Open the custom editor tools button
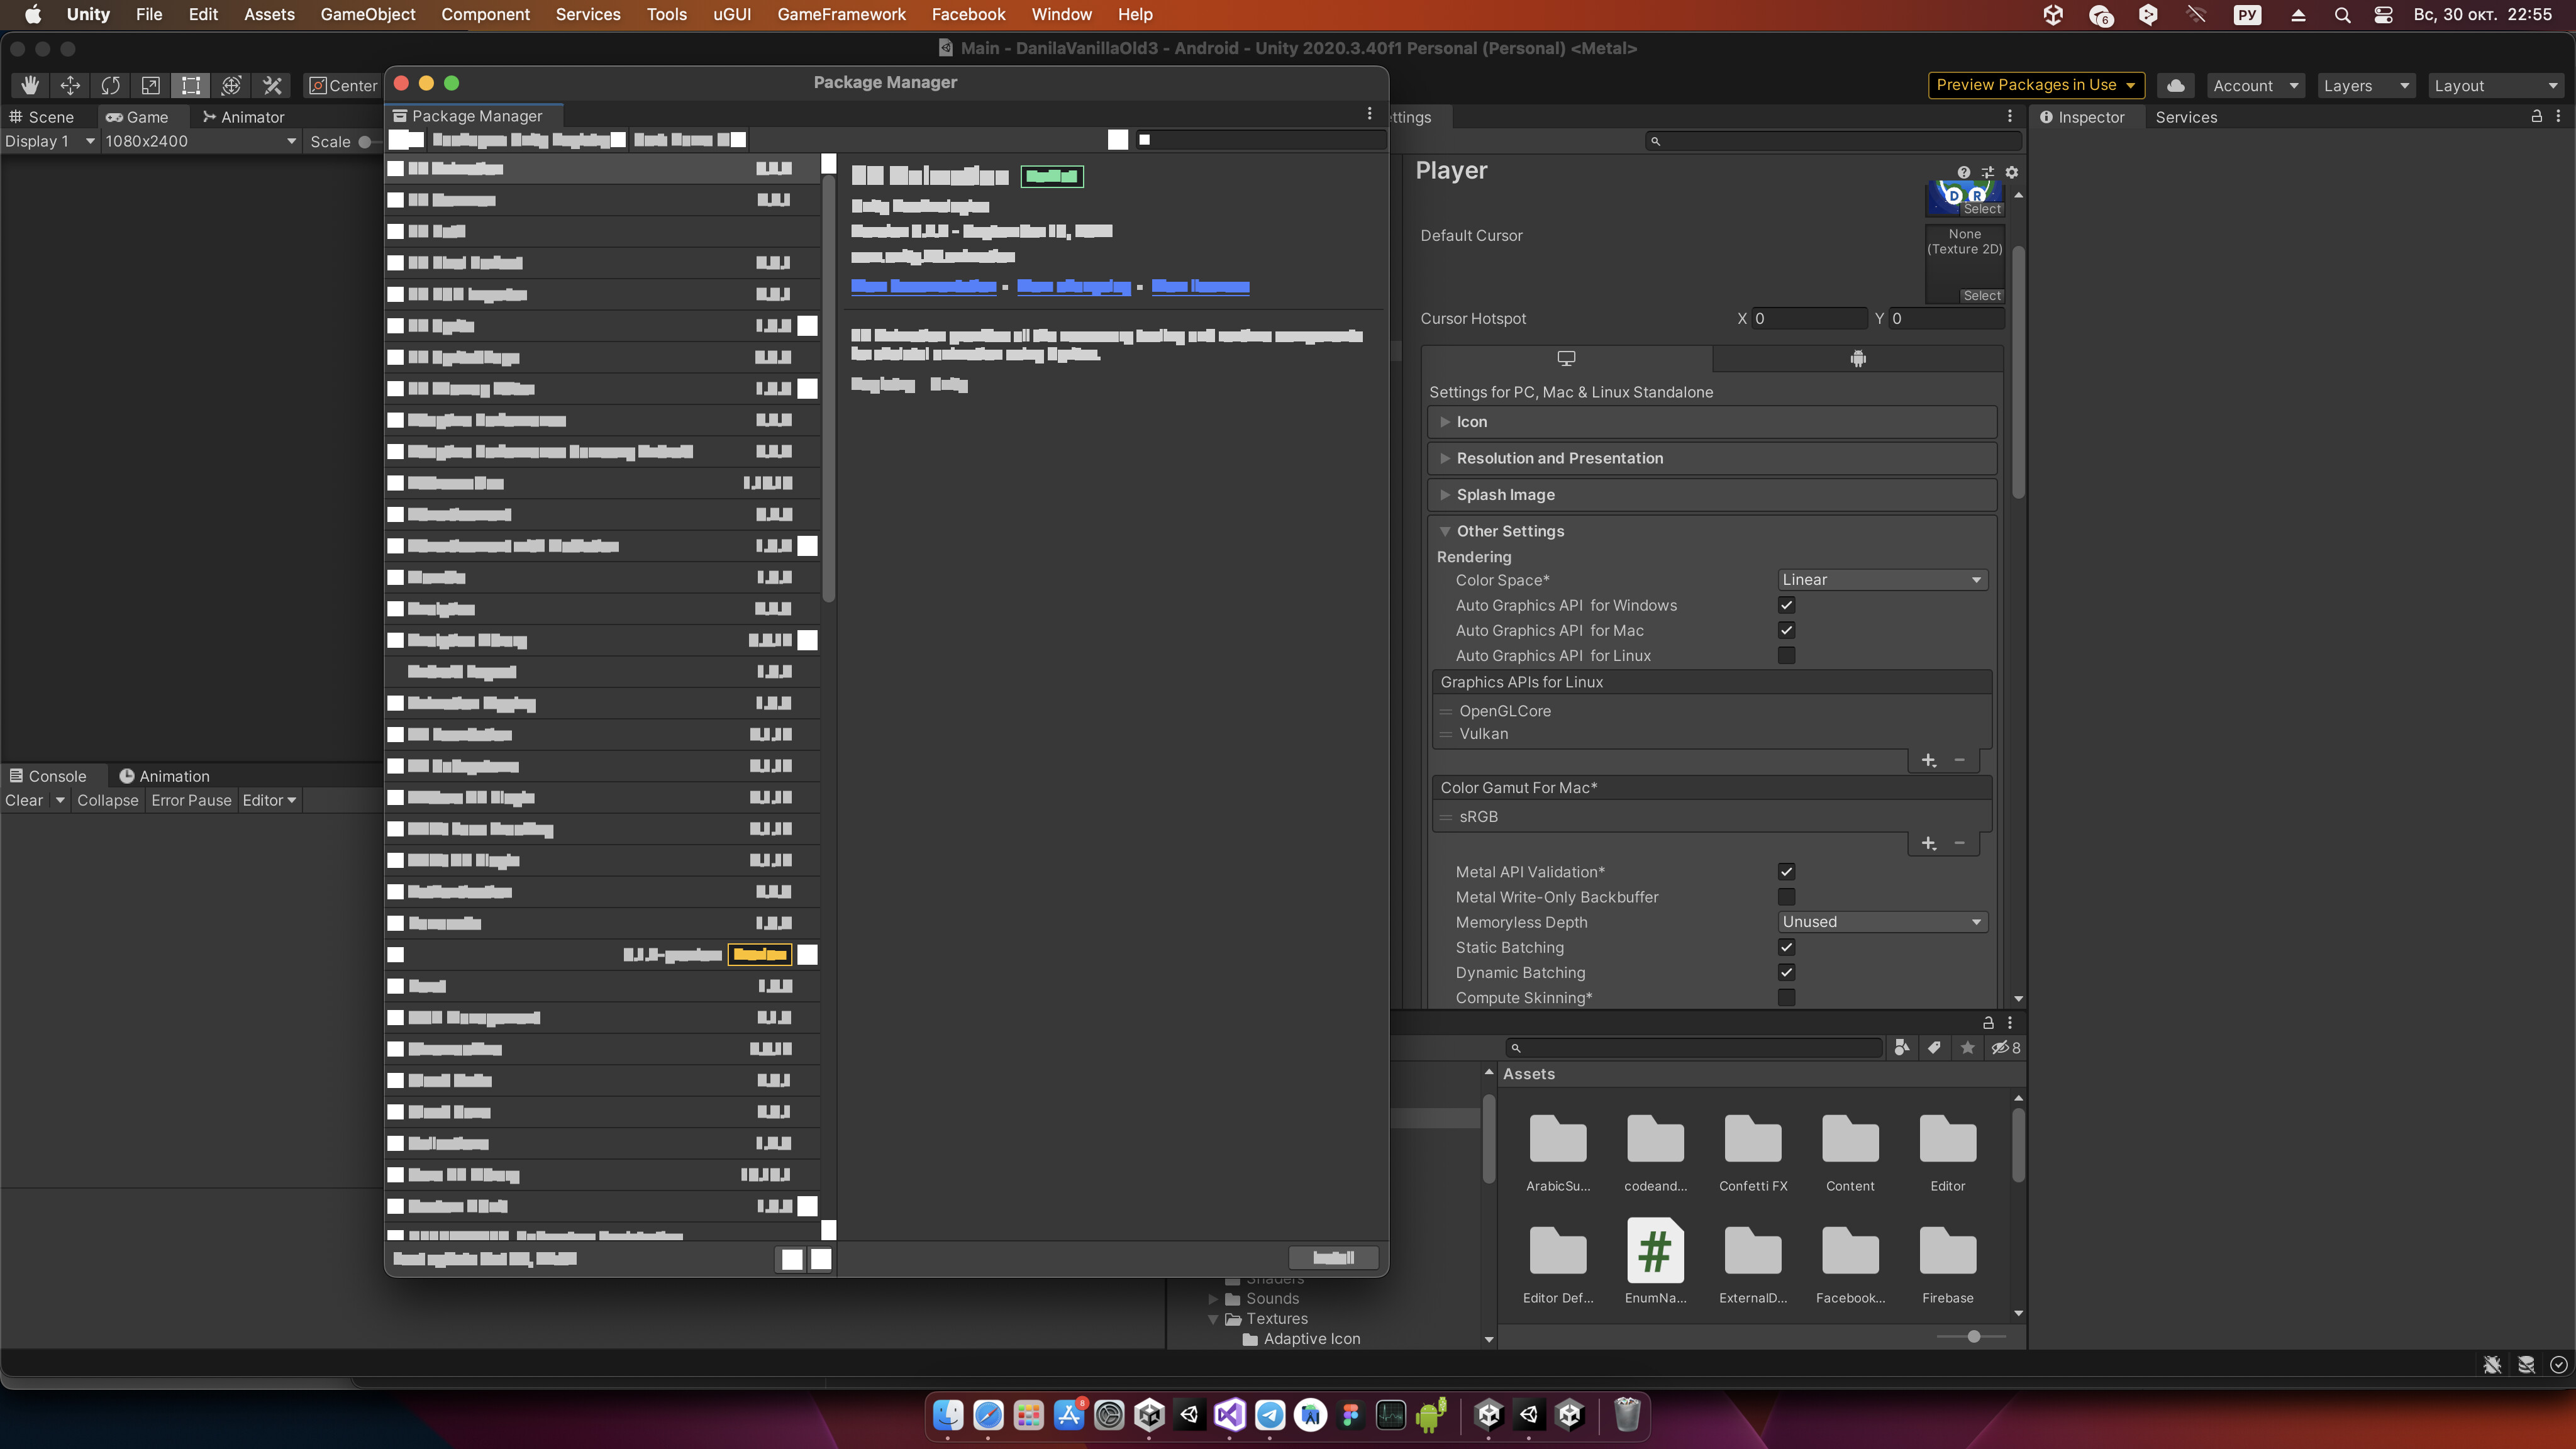Screen dimensions: 2576x1449 [272, 86]
